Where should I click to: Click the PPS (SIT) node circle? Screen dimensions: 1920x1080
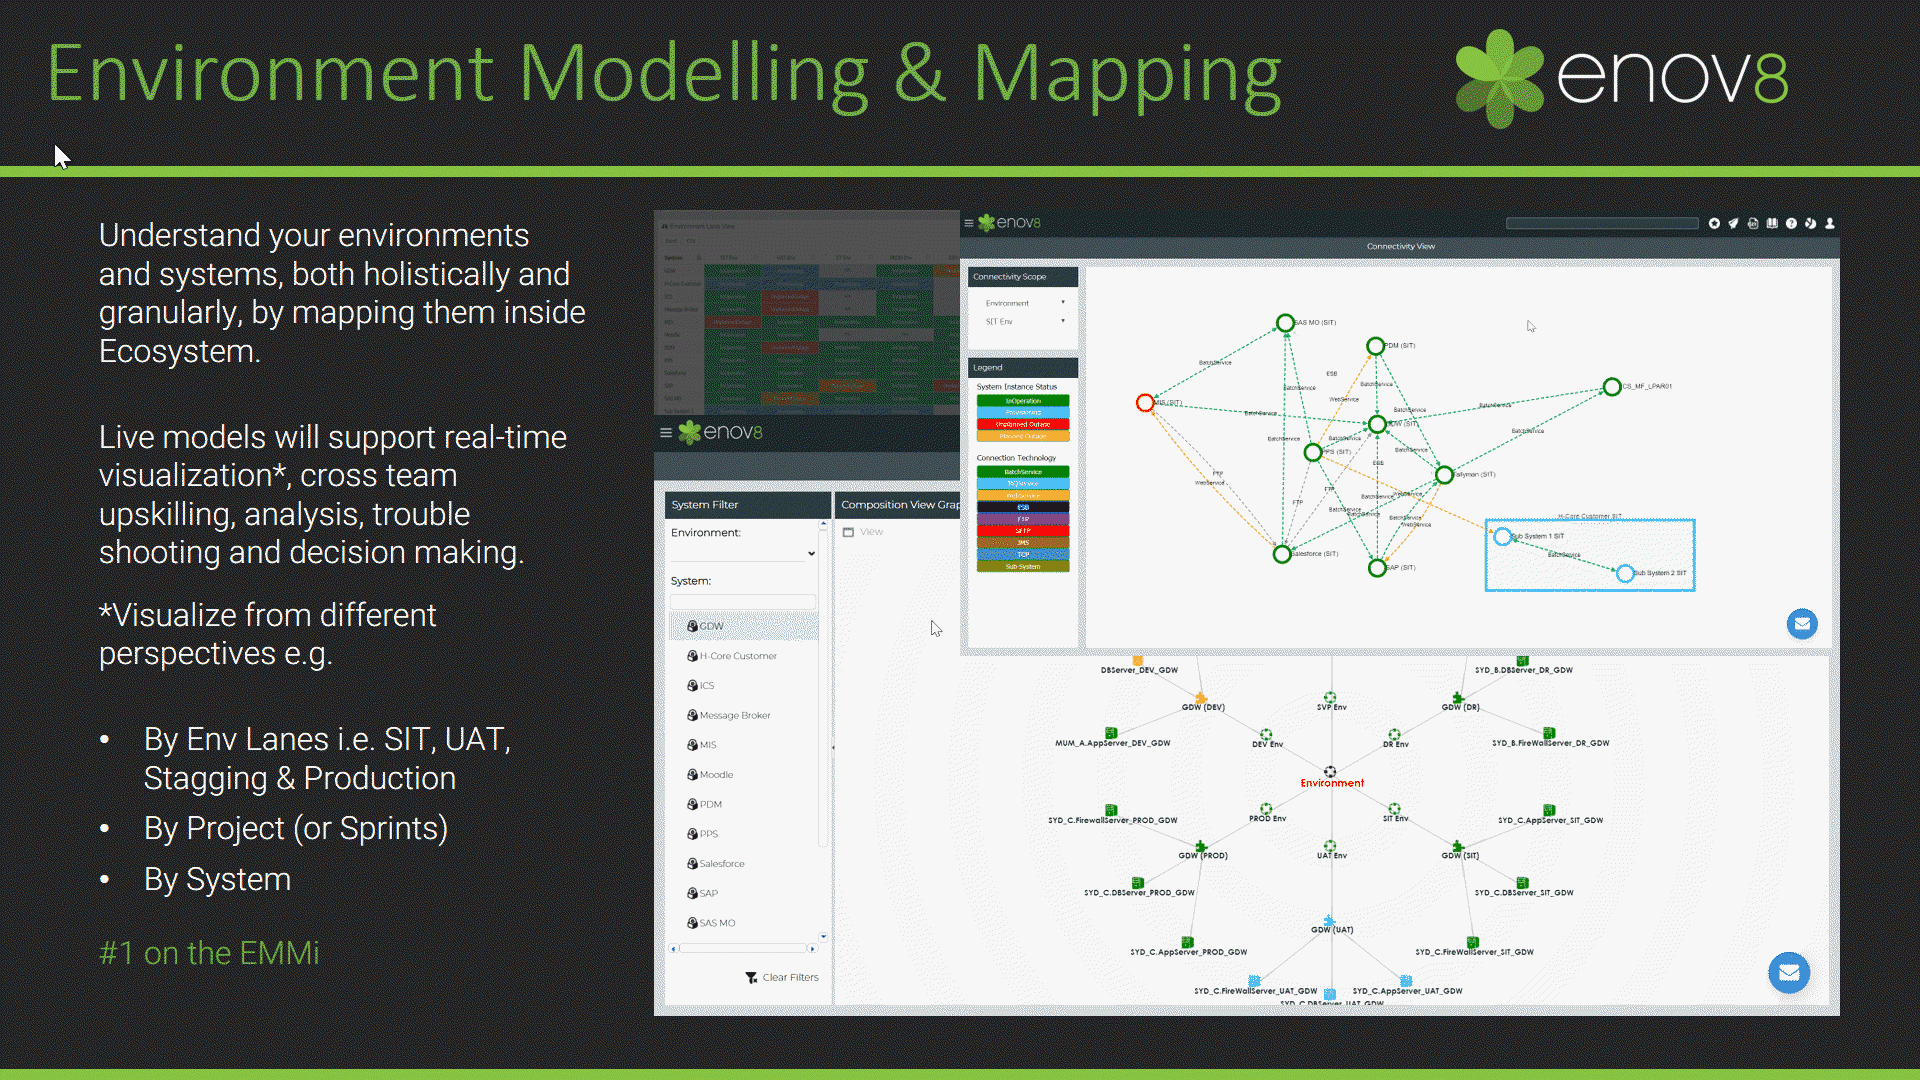coord(1313,453)
